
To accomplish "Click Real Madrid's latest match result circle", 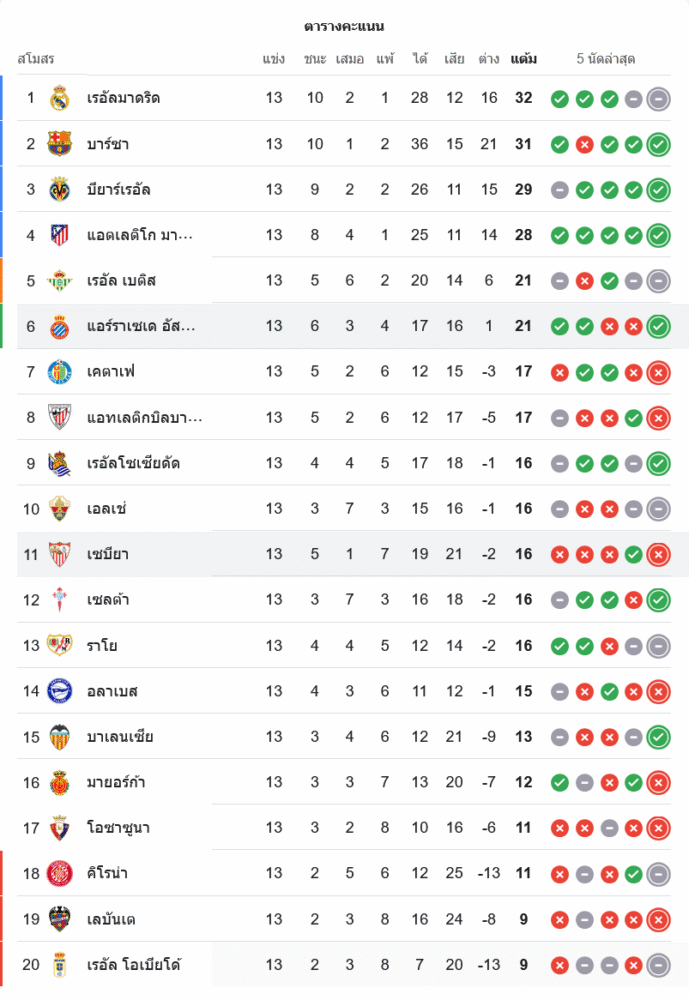I will click(658, 99).
